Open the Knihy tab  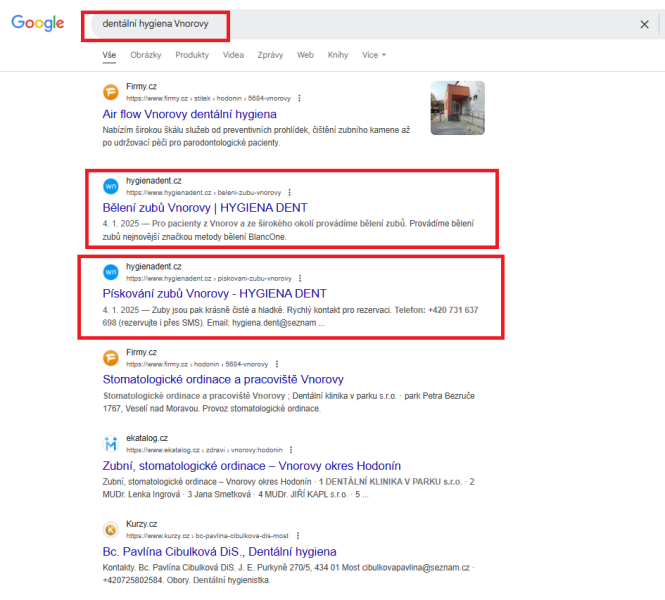pos(338,55)
